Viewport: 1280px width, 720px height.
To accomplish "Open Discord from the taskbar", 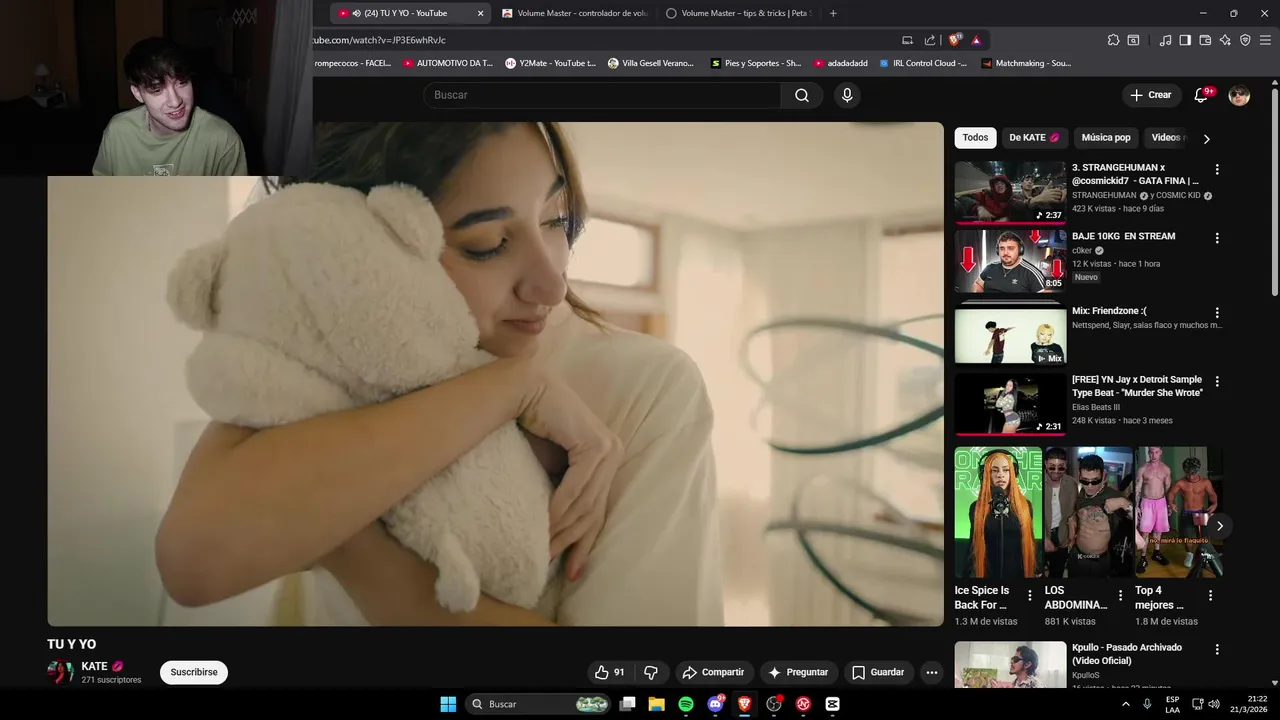I will tap(715, 704).
